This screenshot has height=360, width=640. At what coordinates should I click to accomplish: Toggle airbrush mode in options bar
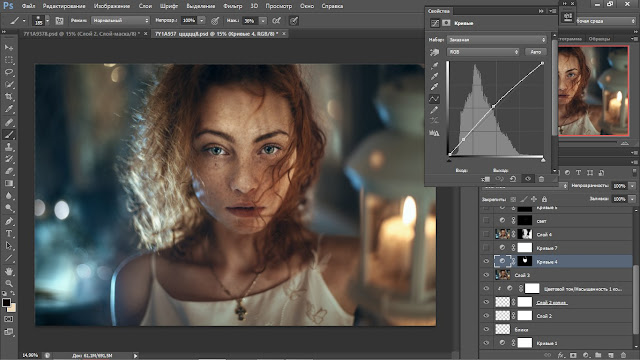[277, 20]
